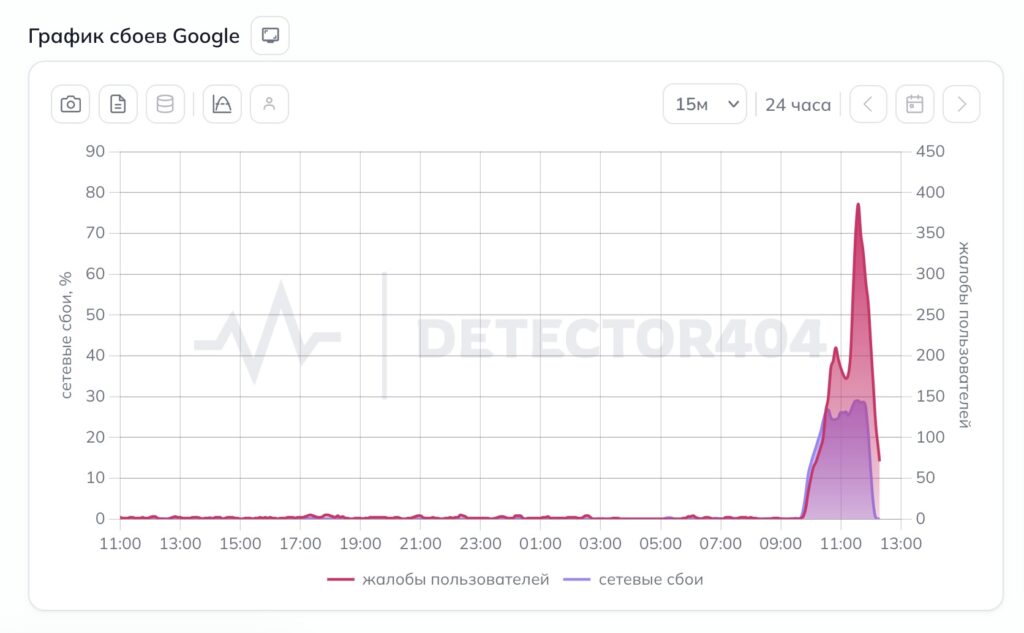The width and height of the screenshot is (1024, 633).
Task: Click the 24 часа range label
Action: [x=798, y=105]
